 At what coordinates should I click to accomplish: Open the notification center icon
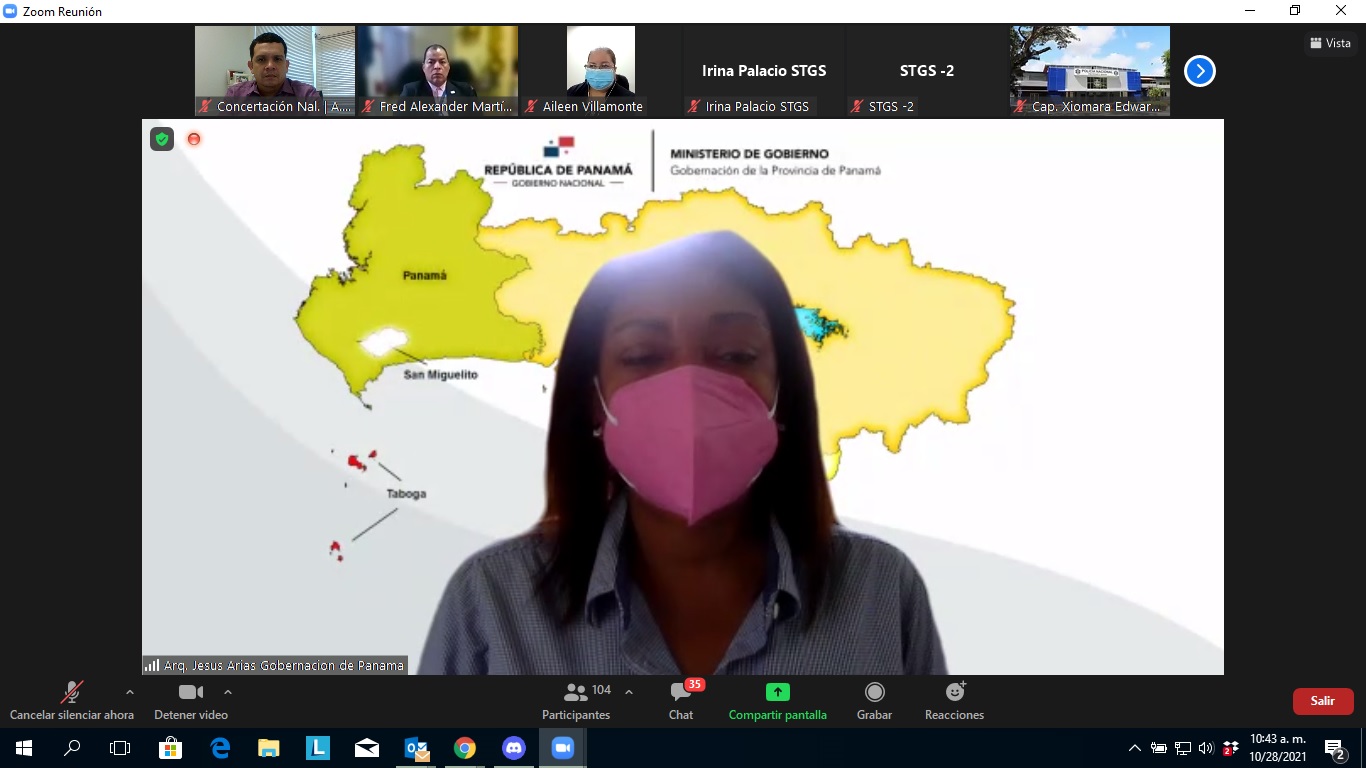(x=1335, y=748)
